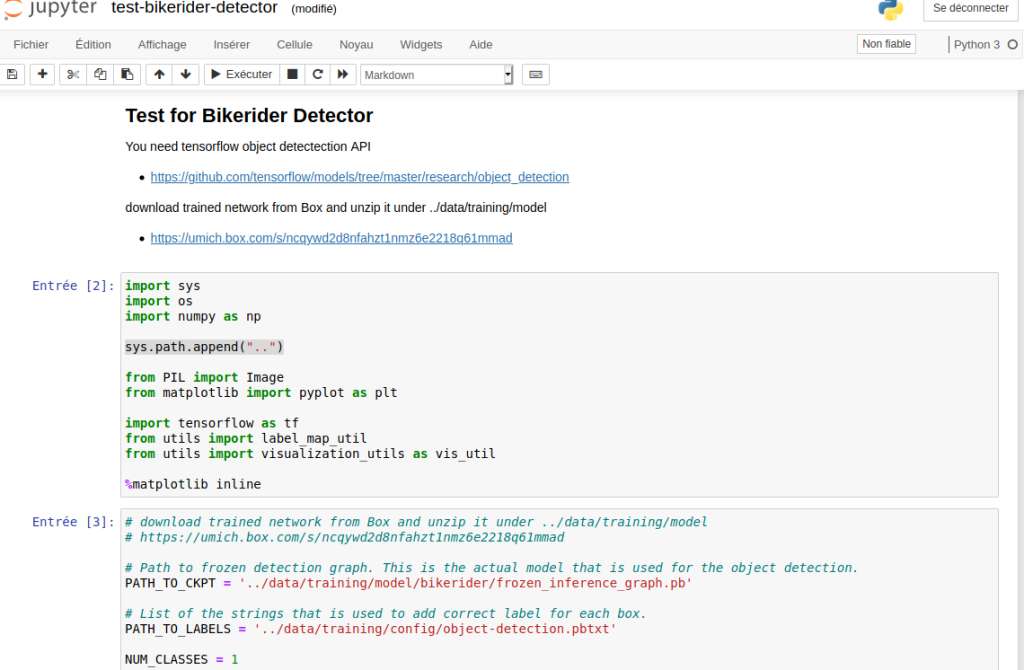
Task: Copy selected cells icon
Action: point(100,75)
